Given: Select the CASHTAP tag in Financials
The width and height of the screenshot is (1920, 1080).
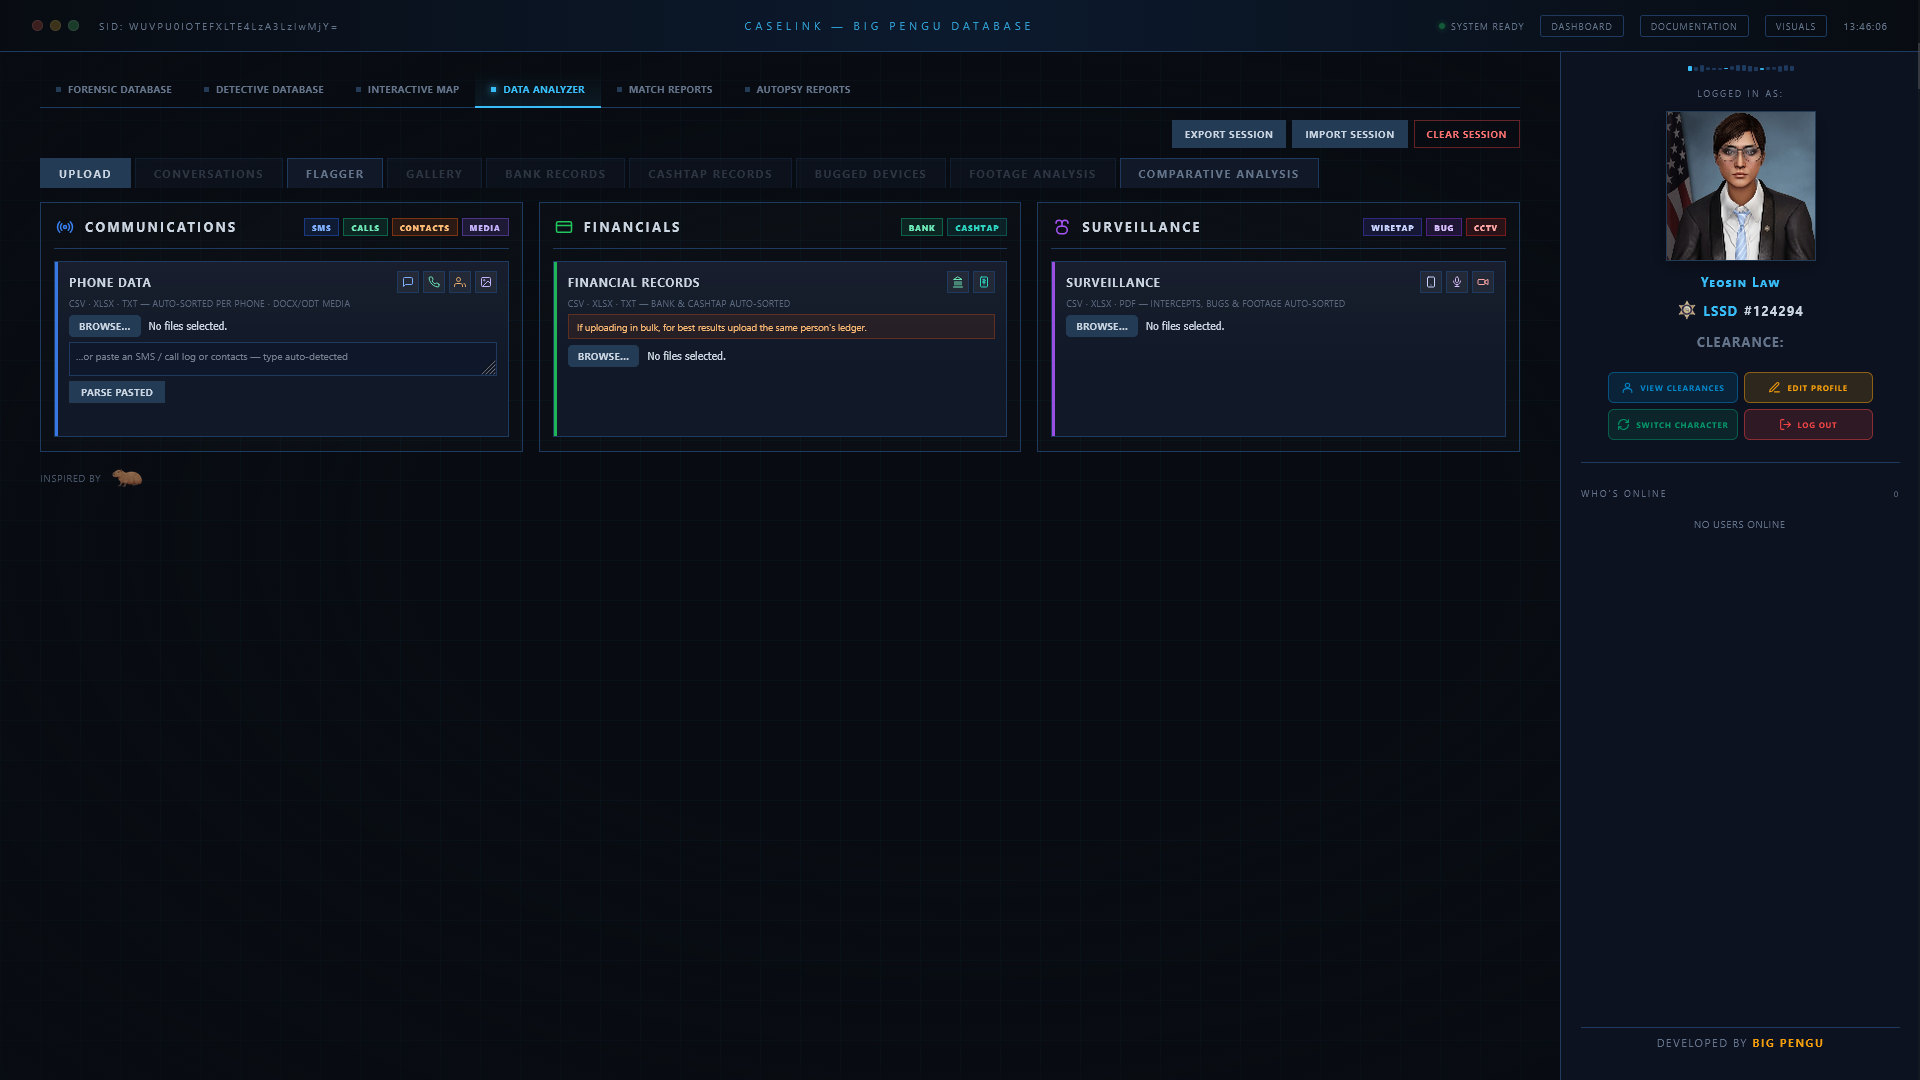Looking at the screenshot, I should [977, 228].
